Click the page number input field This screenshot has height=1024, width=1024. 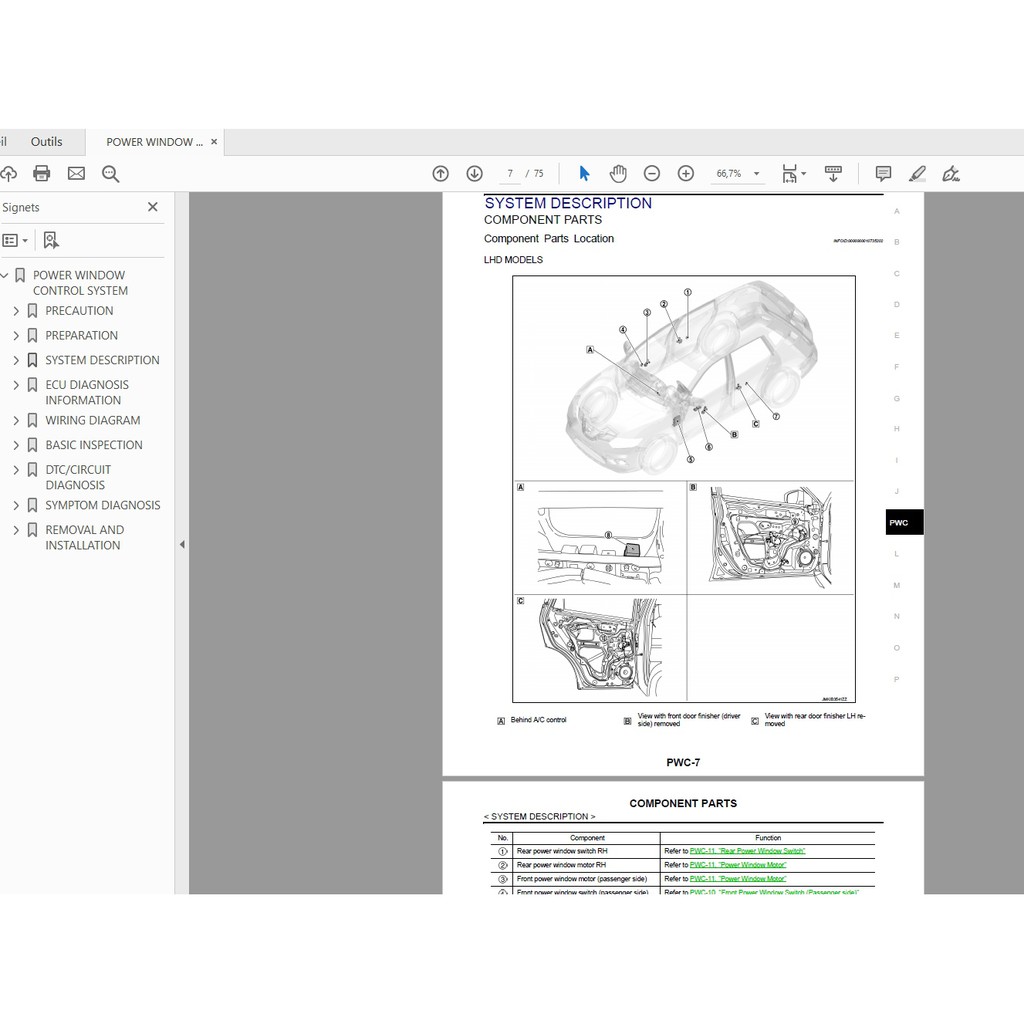click(510, 174)
